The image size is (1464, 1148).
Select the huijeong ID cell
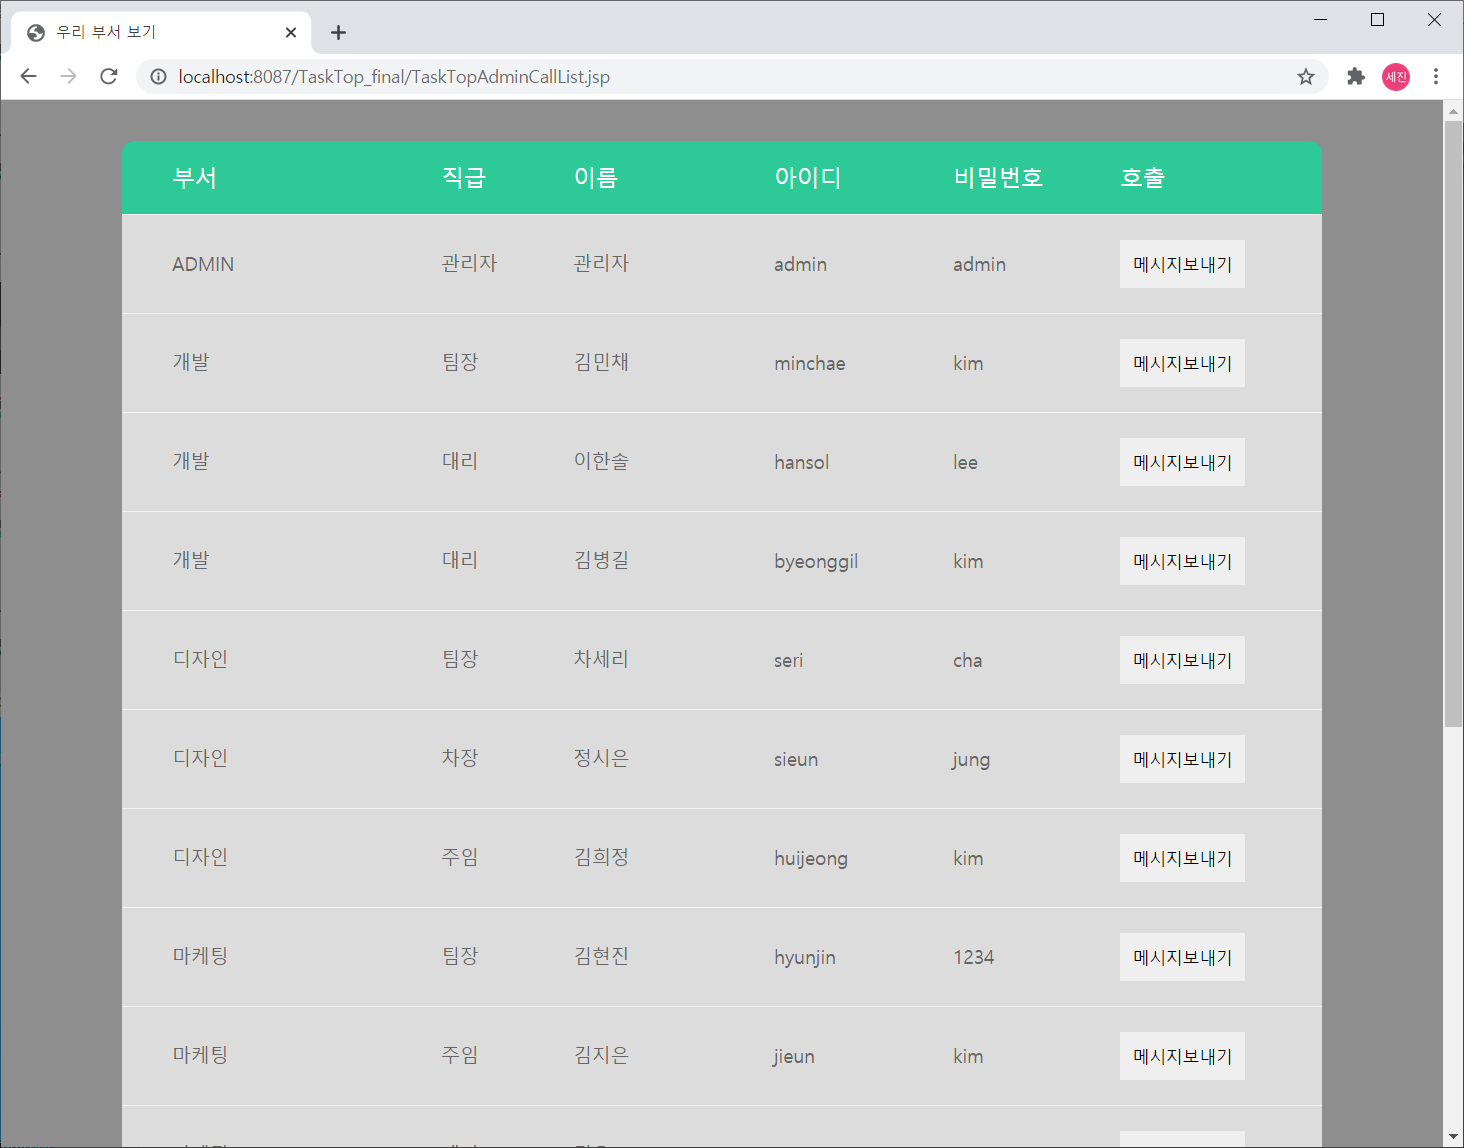(811, 859)
